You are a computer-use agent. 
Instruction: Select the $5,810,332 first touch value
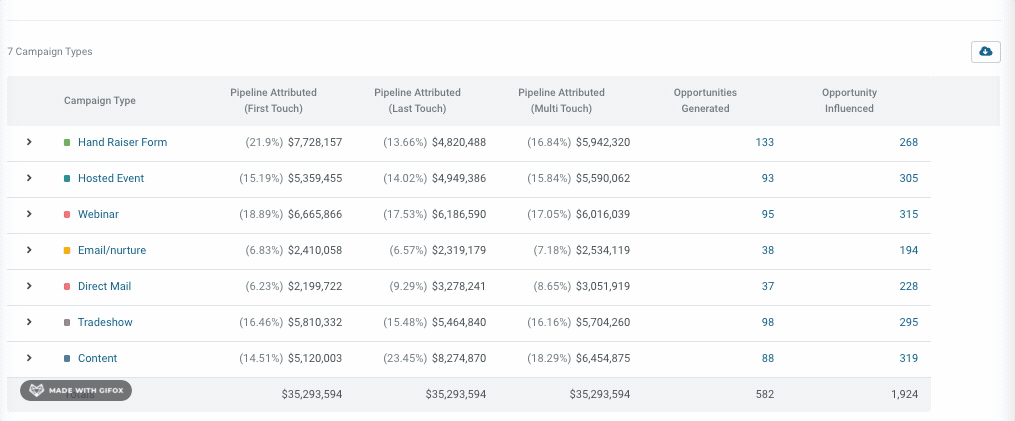point(315,322)
